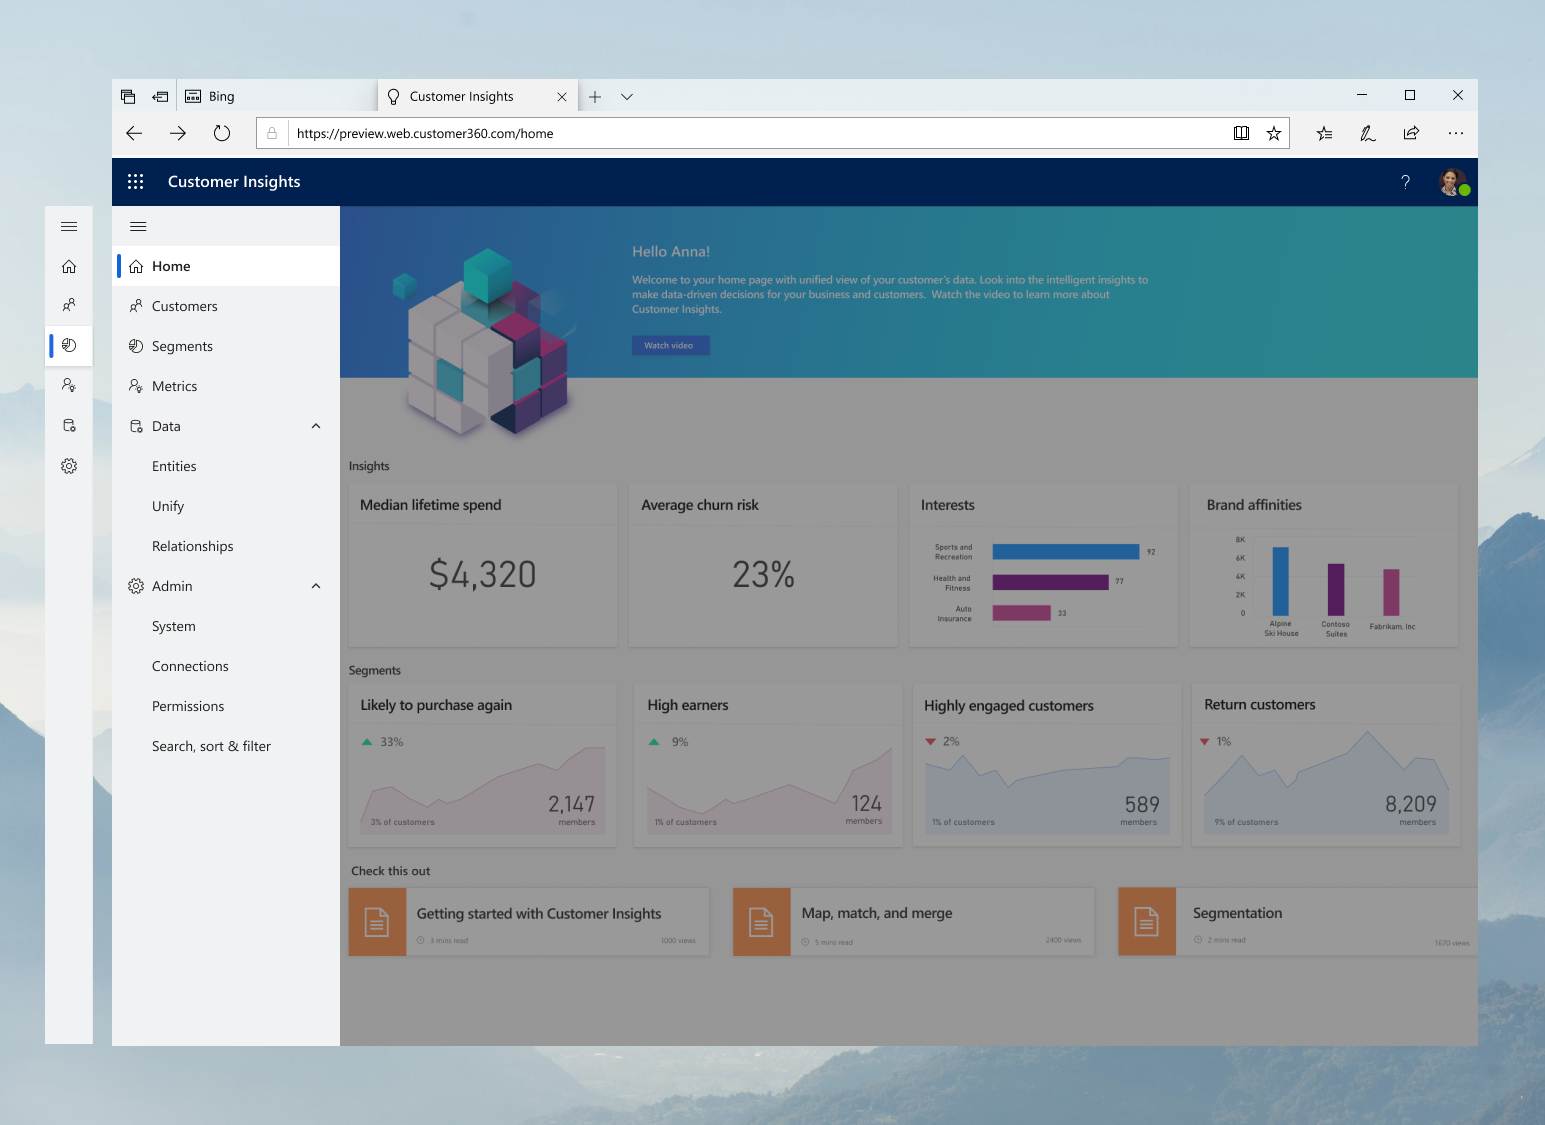This screenshot has height=1125, width=1545.
Task: Click the Customer Insights header title
Action: click(x=234, y=182)
